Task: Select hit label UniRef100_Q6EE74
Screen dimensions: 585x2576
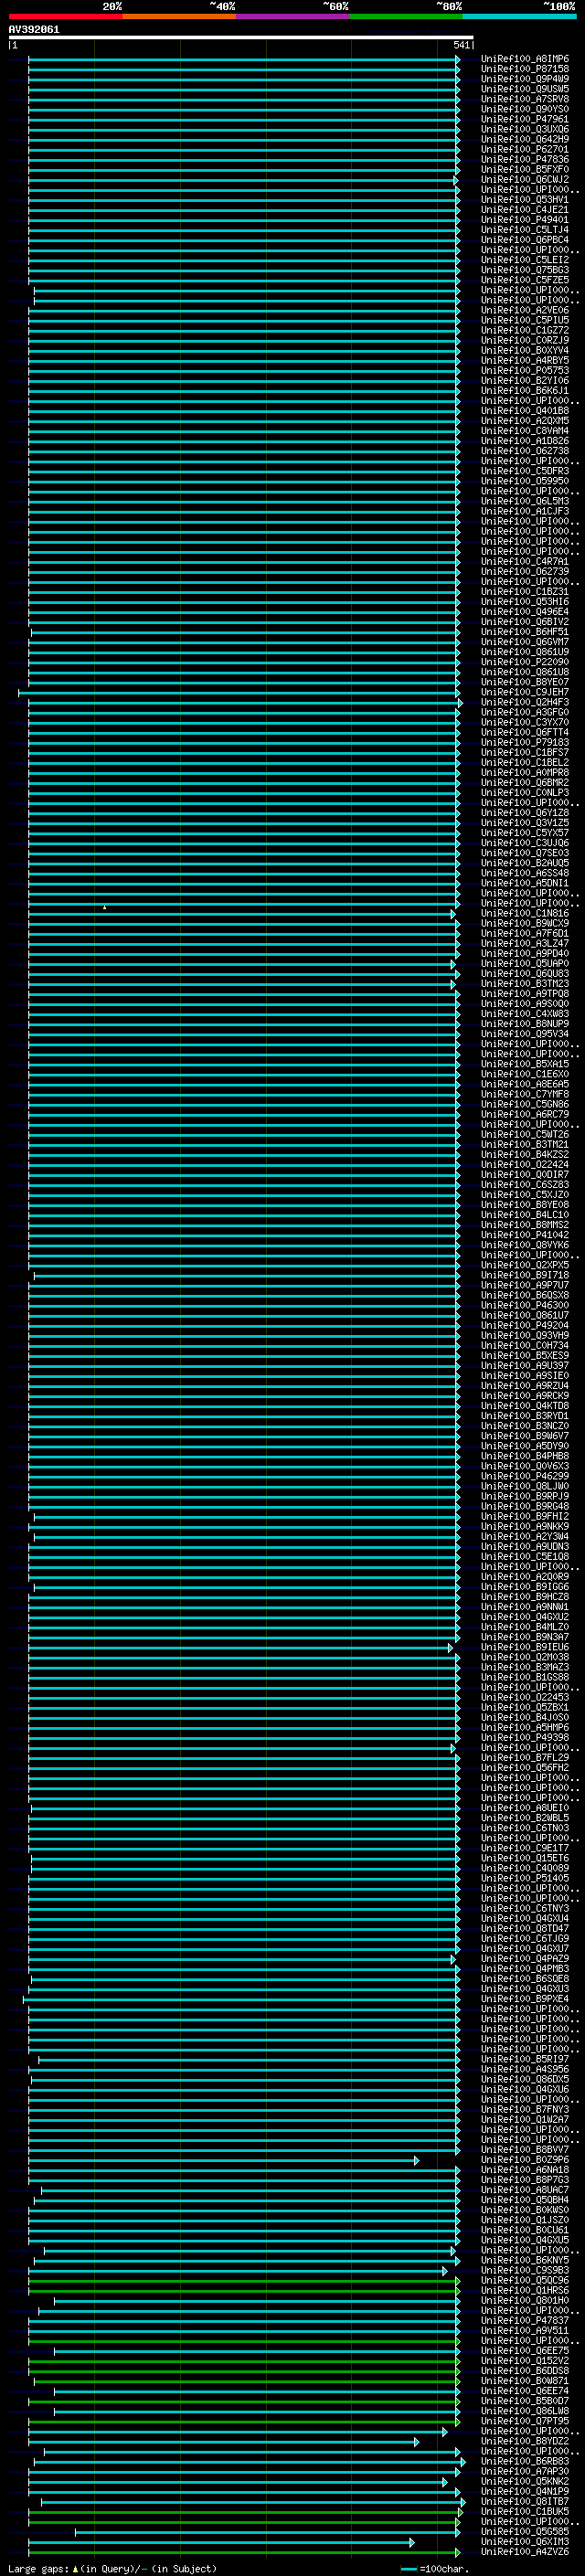Action: point(525,2392)
